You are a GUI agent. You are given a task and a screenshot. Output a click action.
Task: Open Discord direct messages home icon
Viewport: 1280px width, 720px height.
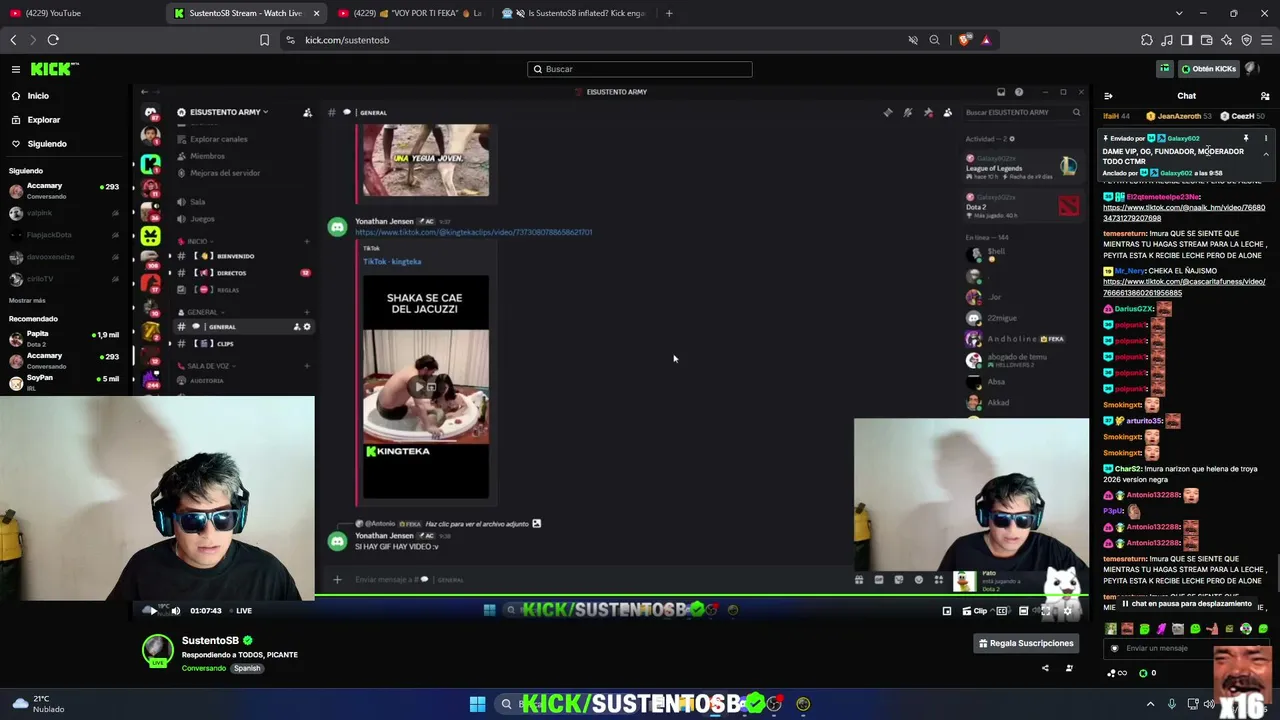point(150,112)
